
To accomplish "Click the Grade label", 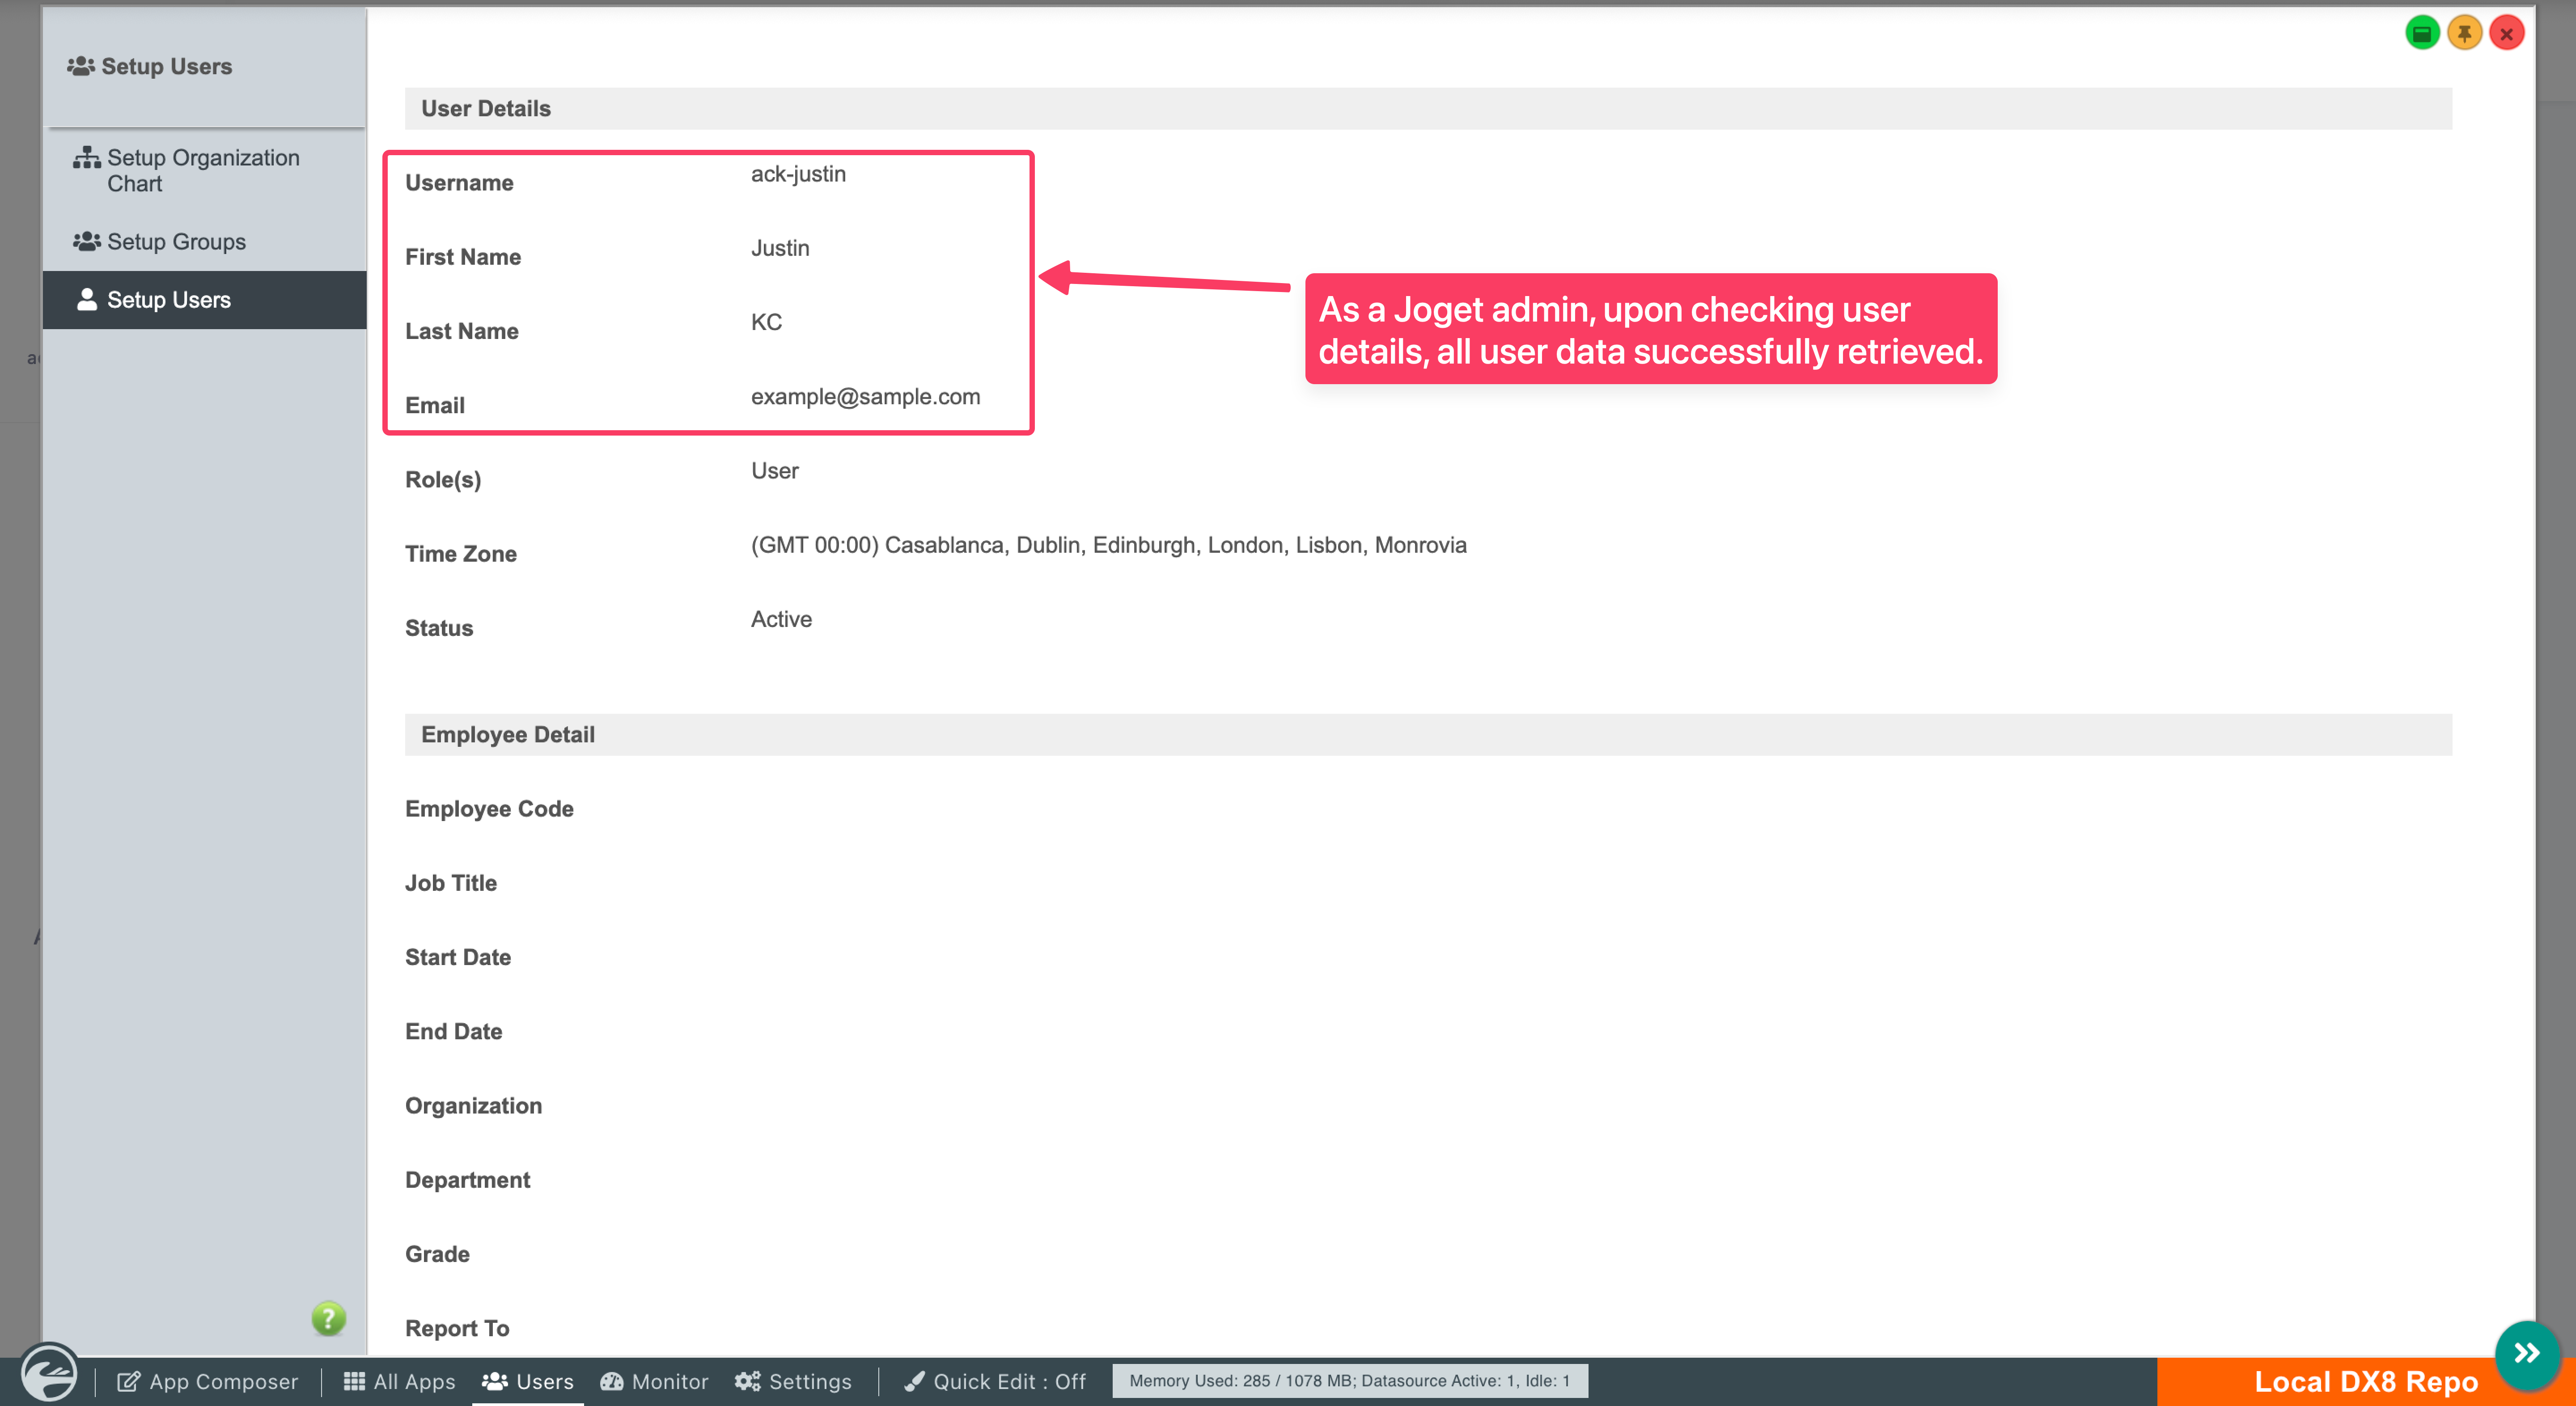I will 437,1255.
